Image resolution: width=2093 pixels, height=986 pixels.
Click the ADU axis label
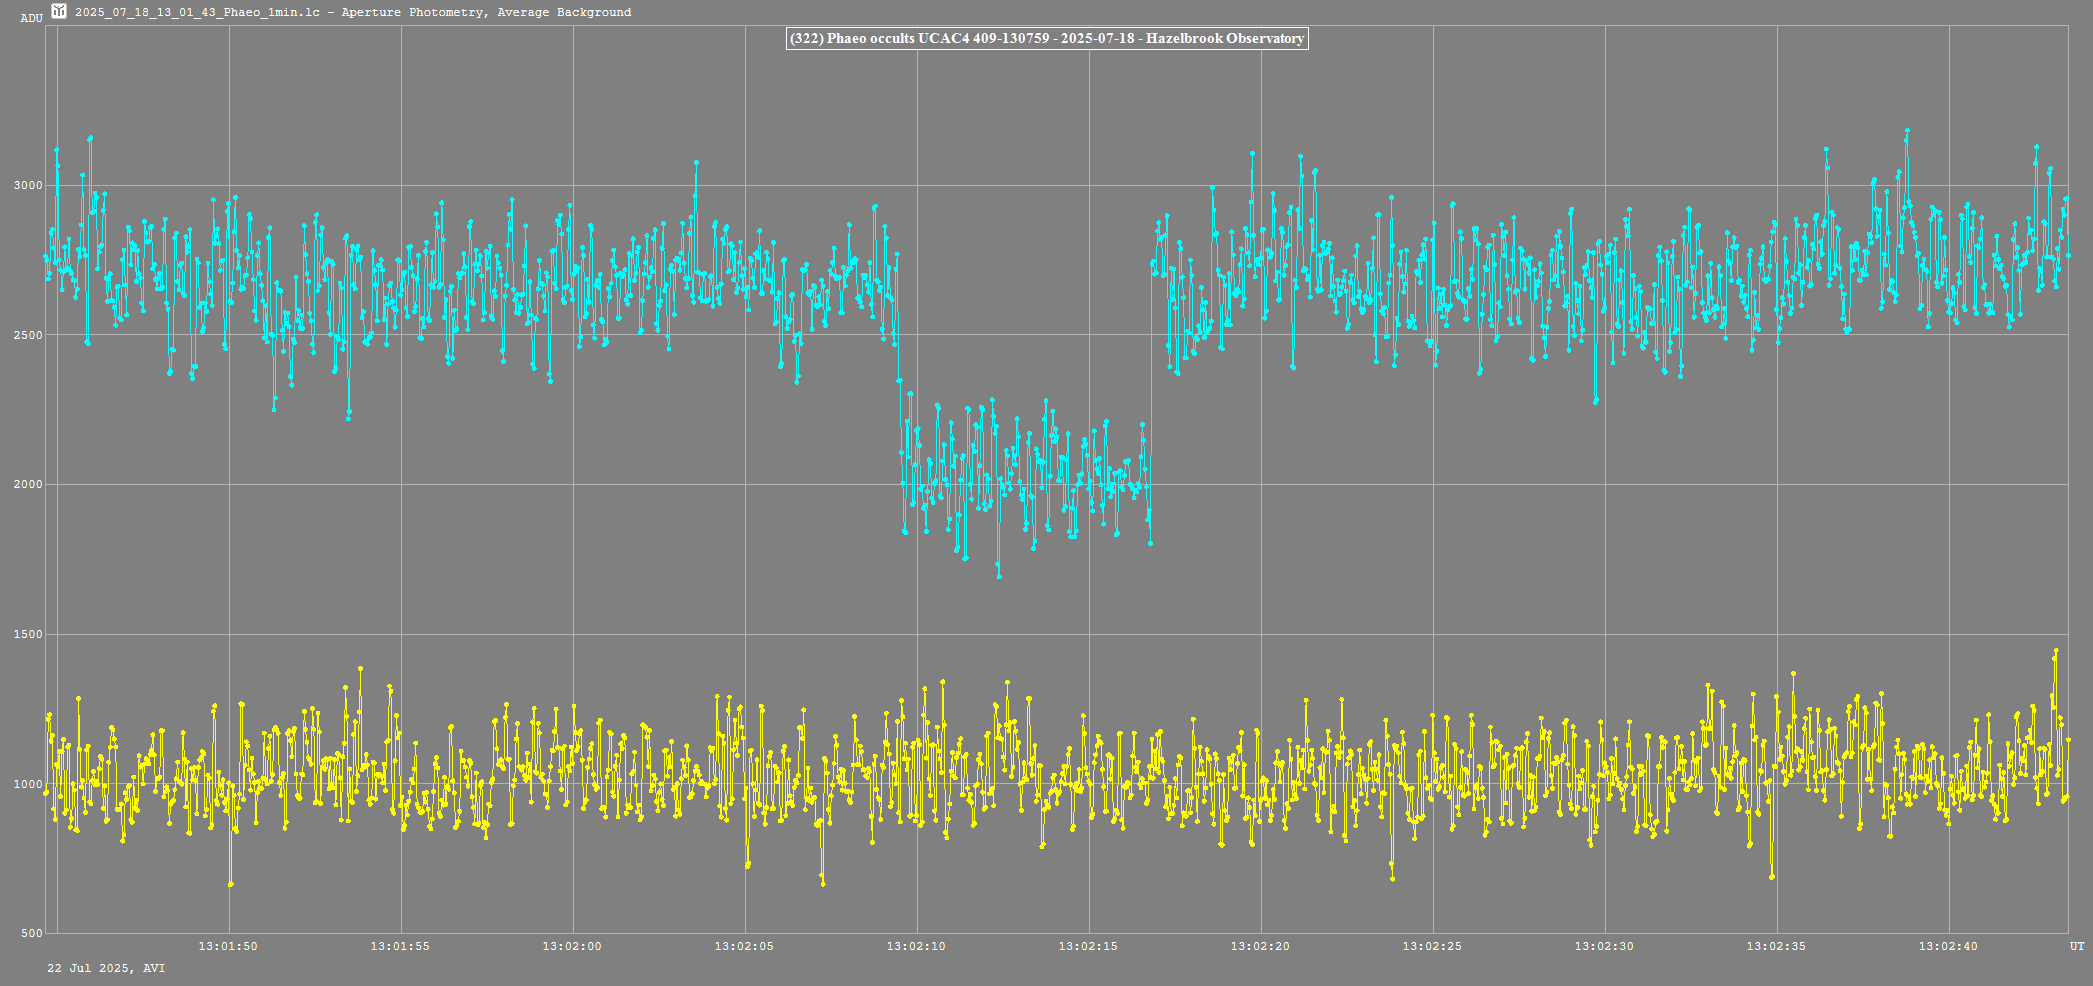31,18
